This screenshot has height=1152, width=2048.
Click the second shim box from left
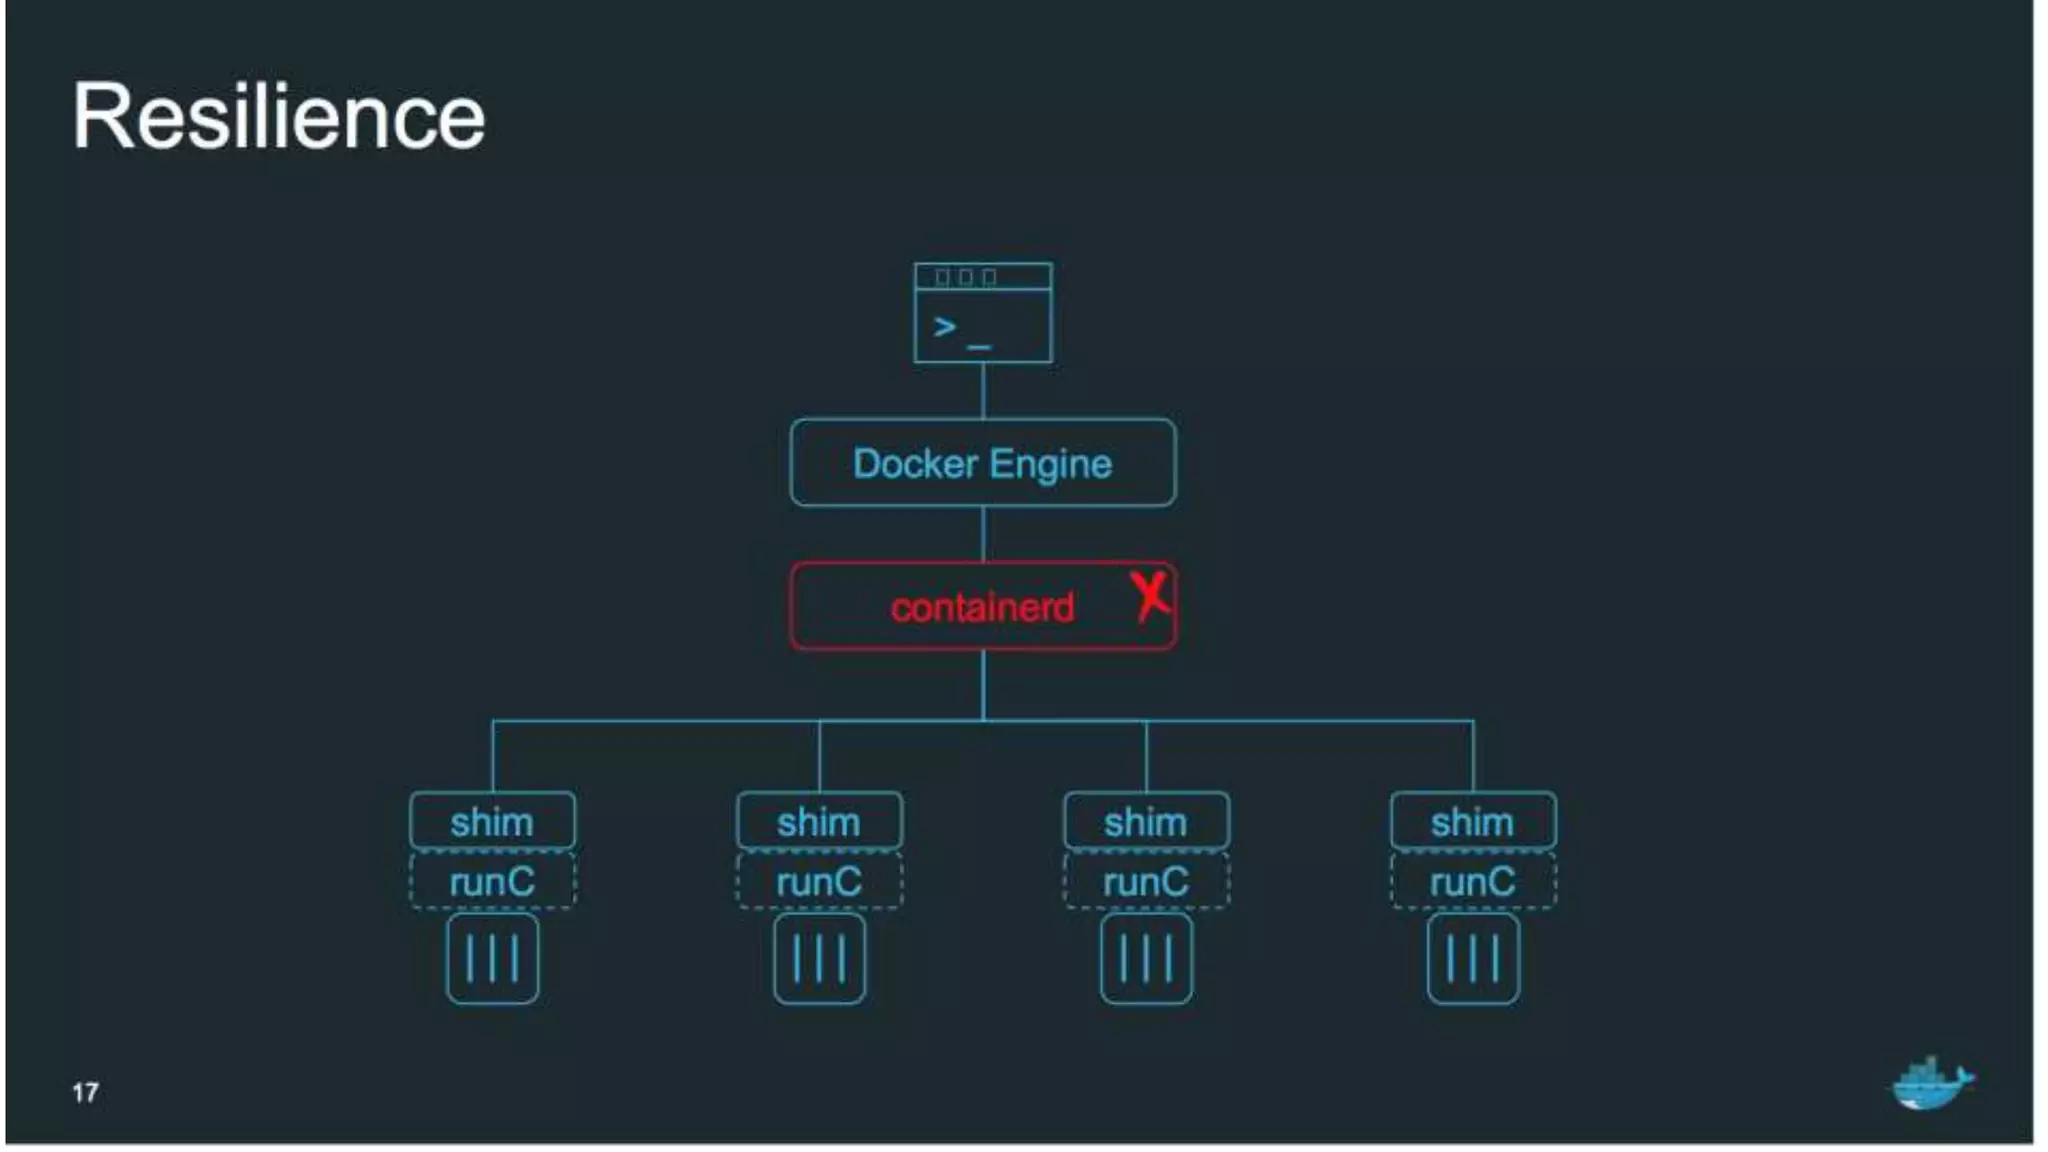pyautogui.click(x=819, y=821)
